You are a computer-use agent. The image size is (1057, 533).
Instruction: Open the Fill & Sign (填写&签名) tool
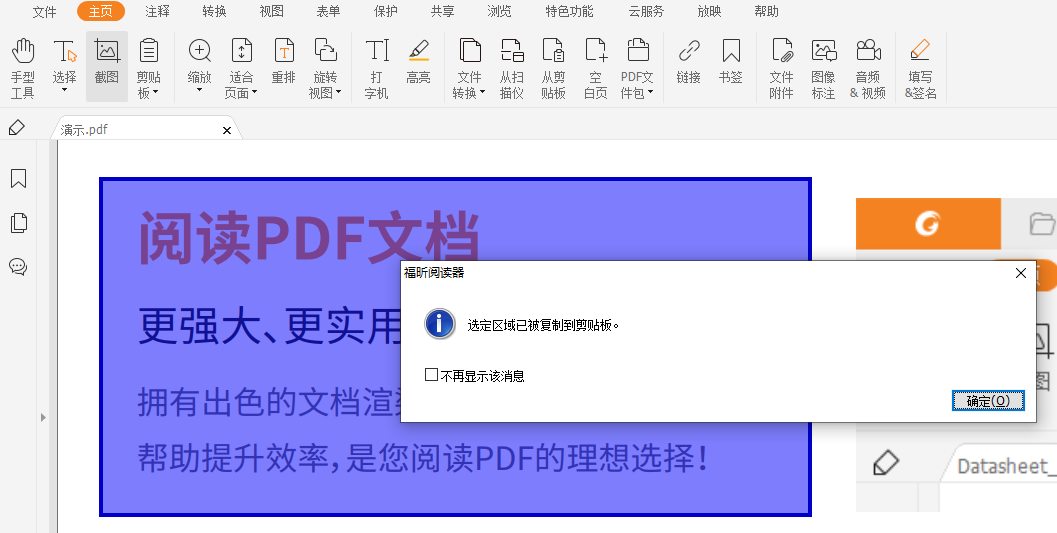[920, 68]
